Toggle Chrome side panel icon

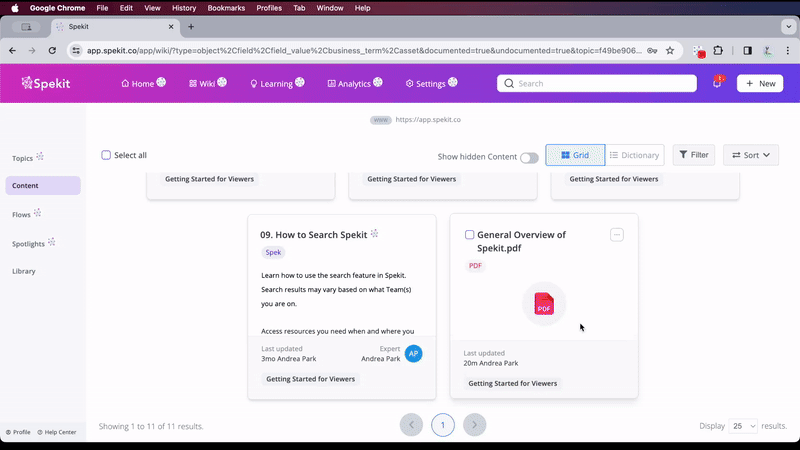click(x=747, y=51)
